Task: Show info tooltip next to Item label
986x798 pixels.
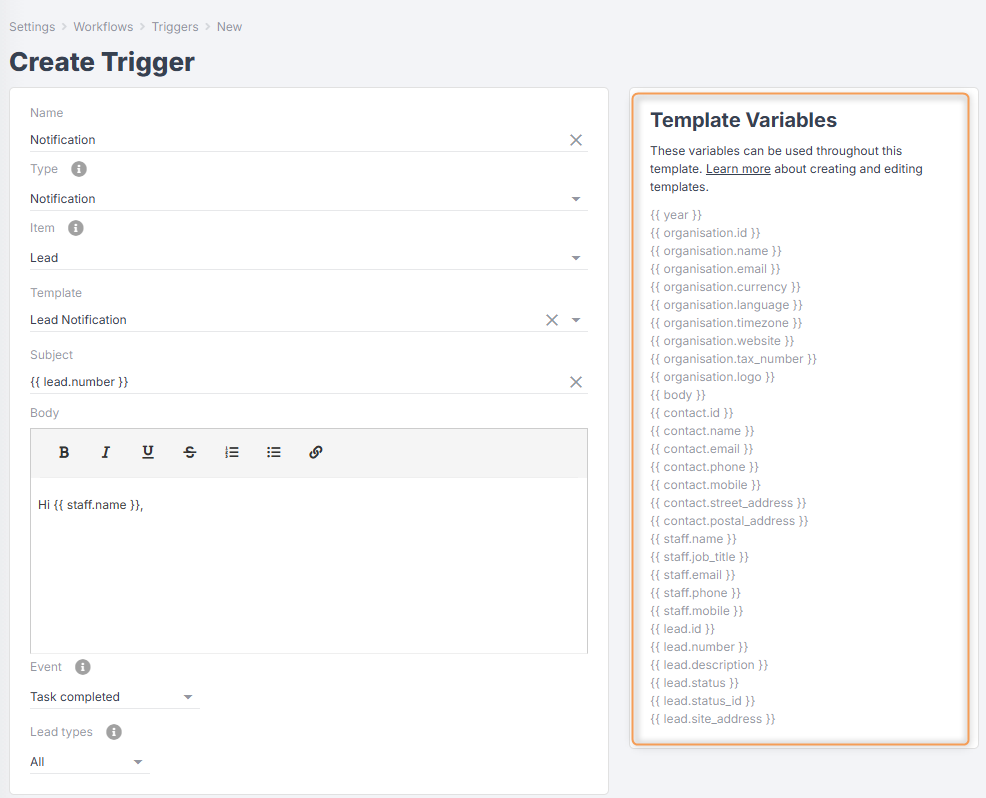Action: (x=75, y=228)
